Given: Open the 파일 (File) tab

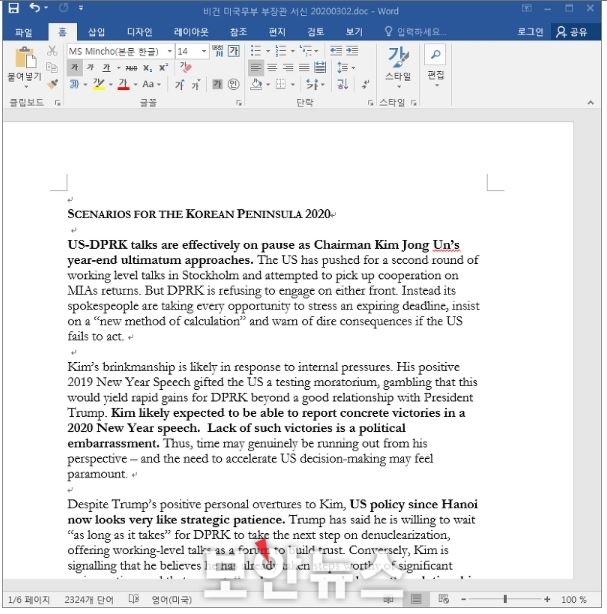Looking at the screenshot, I should tap(23, 32).
